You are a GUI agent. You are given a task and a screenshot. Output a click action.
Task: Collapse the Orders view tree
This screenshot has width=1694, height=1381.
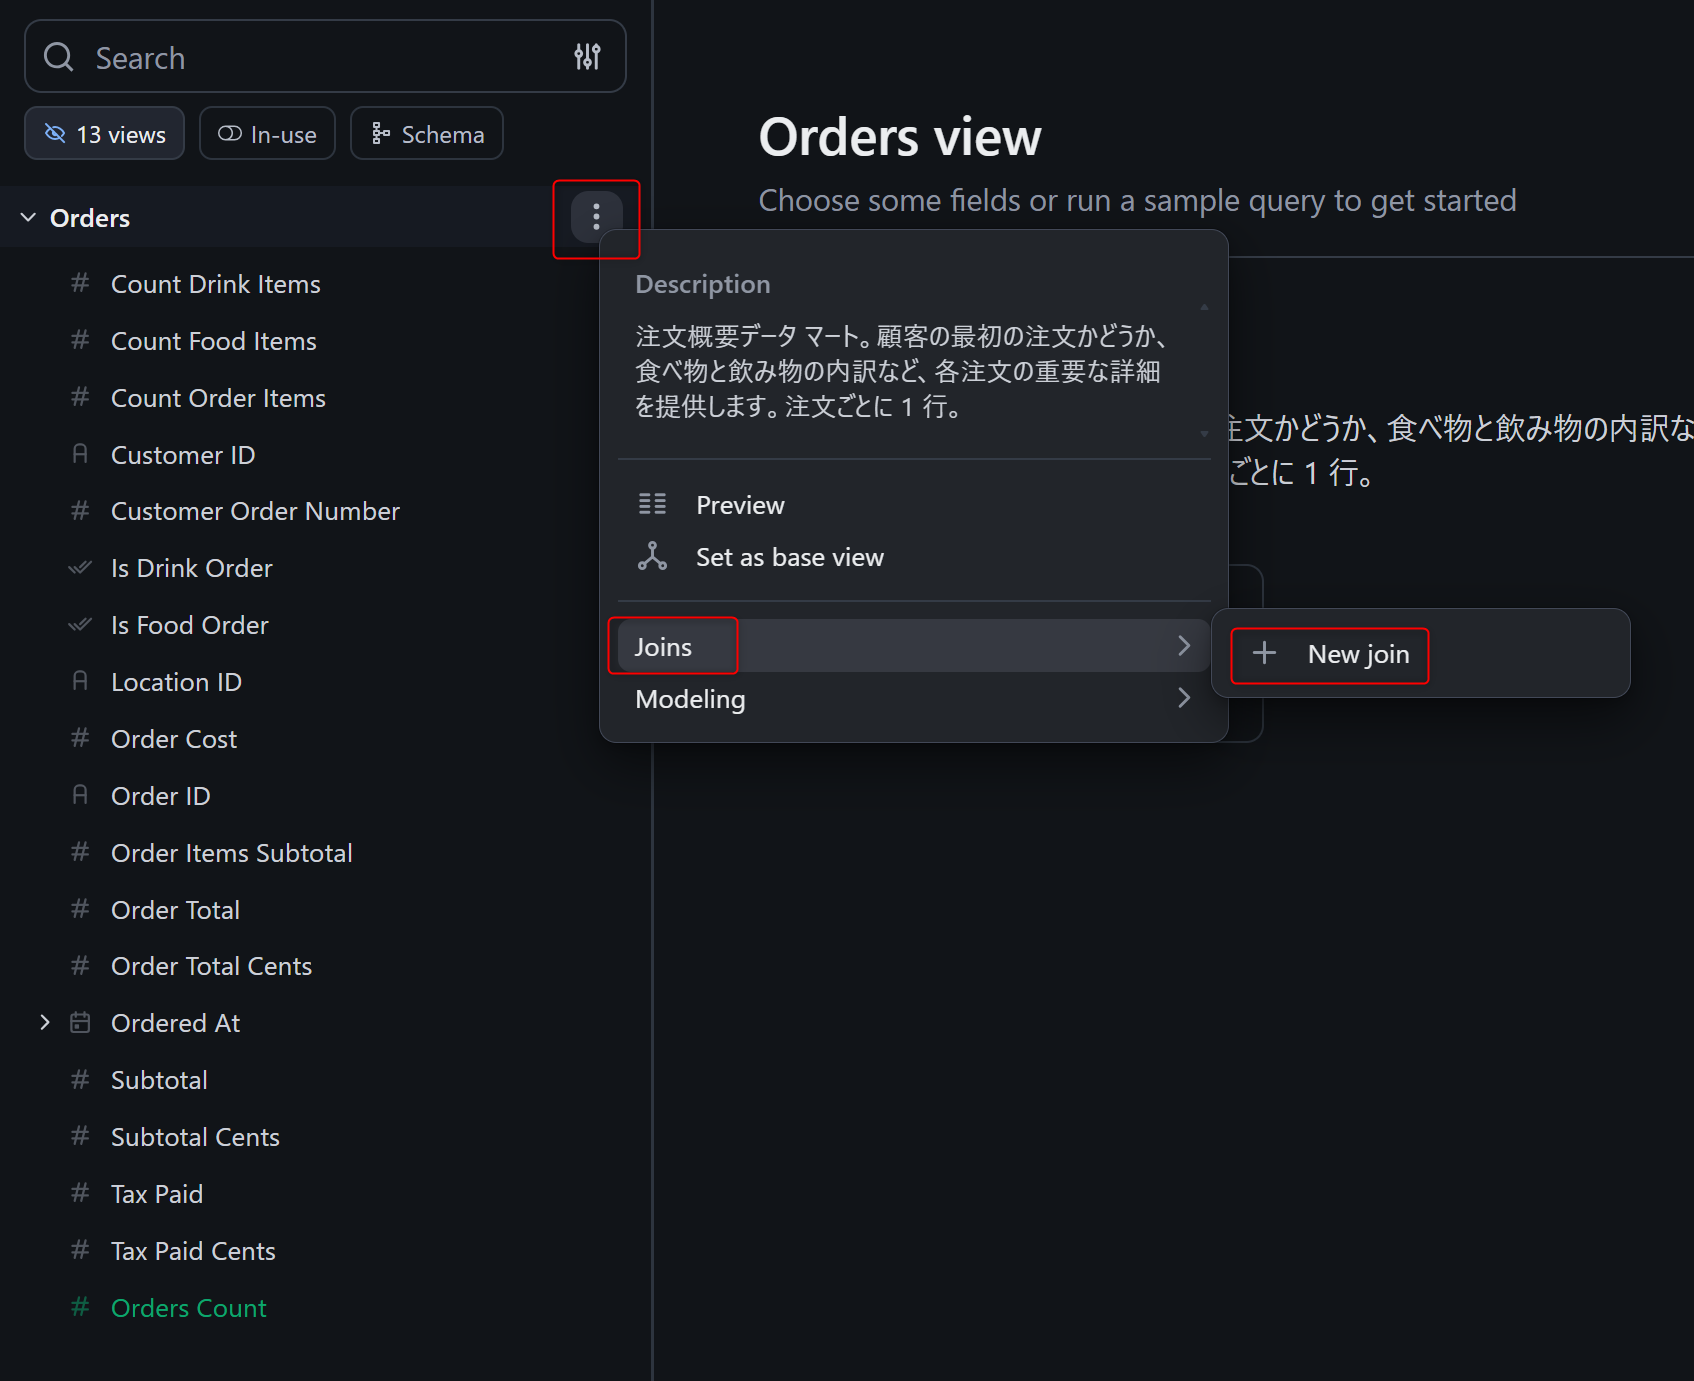[x=28, y=217]
